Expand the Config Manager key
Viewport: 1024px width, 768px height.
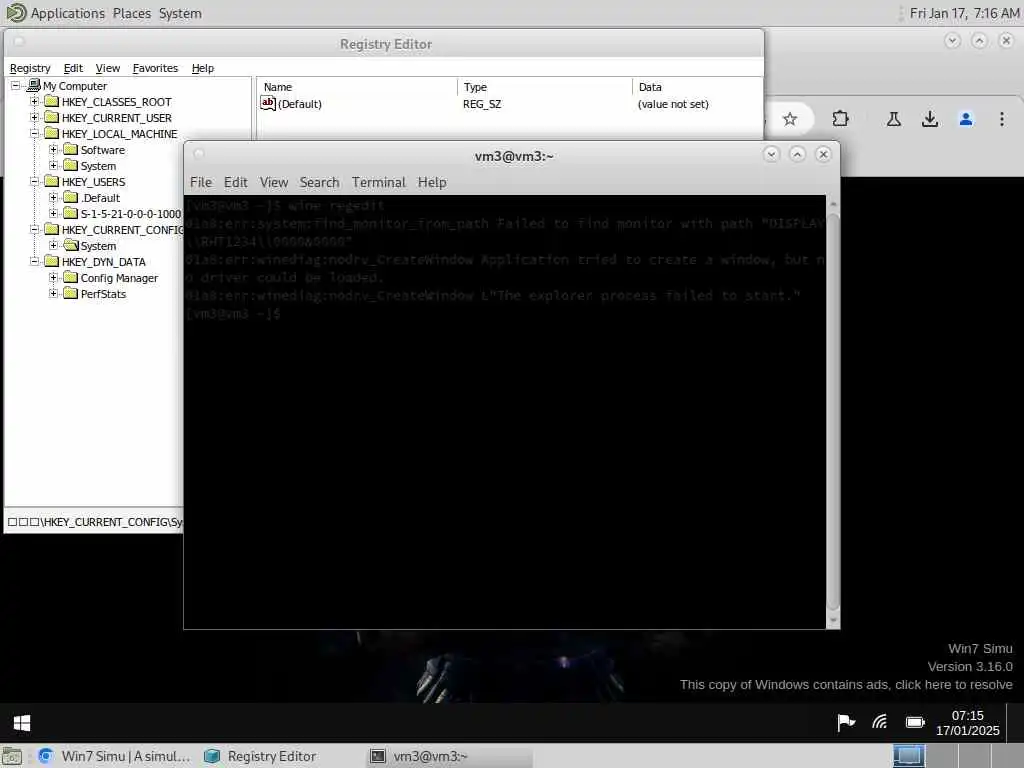[x=54, y=278]
